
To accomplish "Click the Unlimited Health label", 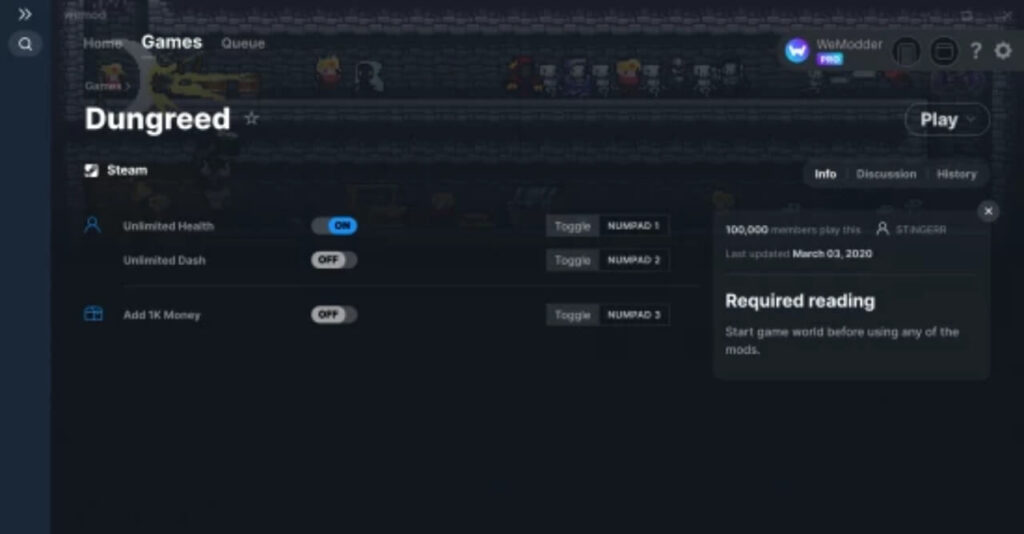I will pos(168,226).
